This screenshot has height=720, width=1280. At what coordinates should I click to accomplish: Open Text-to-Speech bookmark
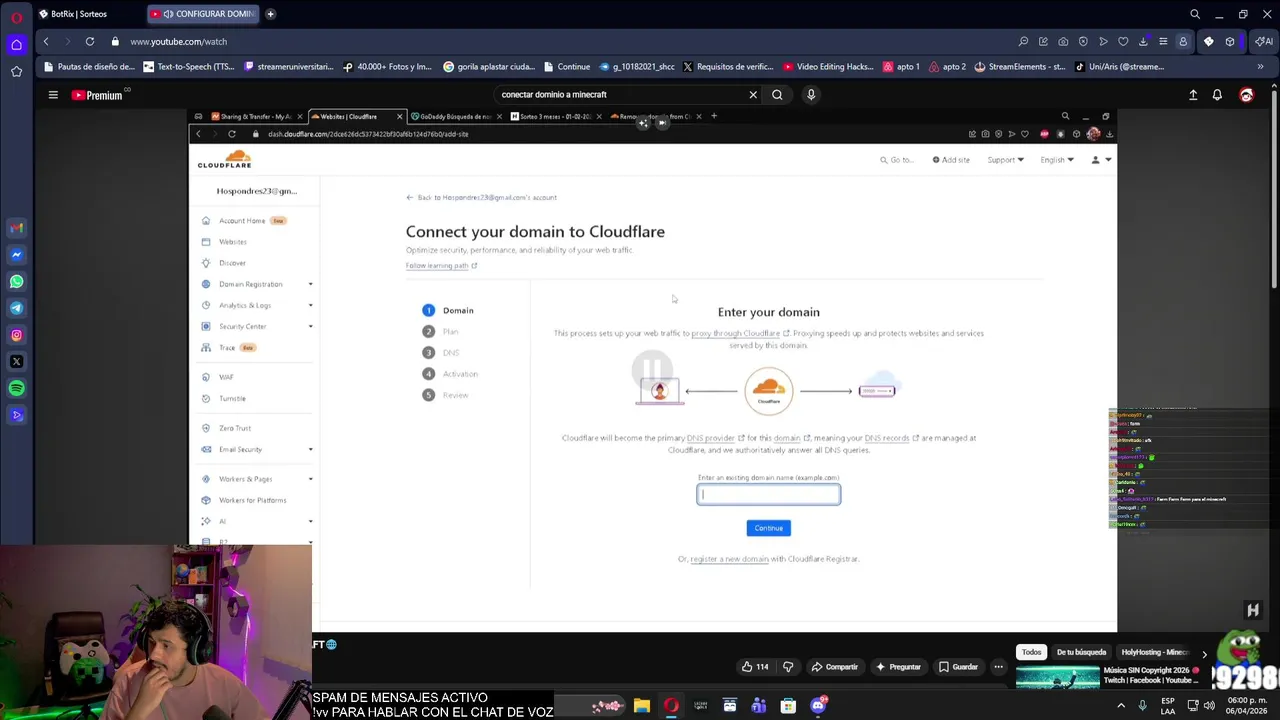pos(189,67)
